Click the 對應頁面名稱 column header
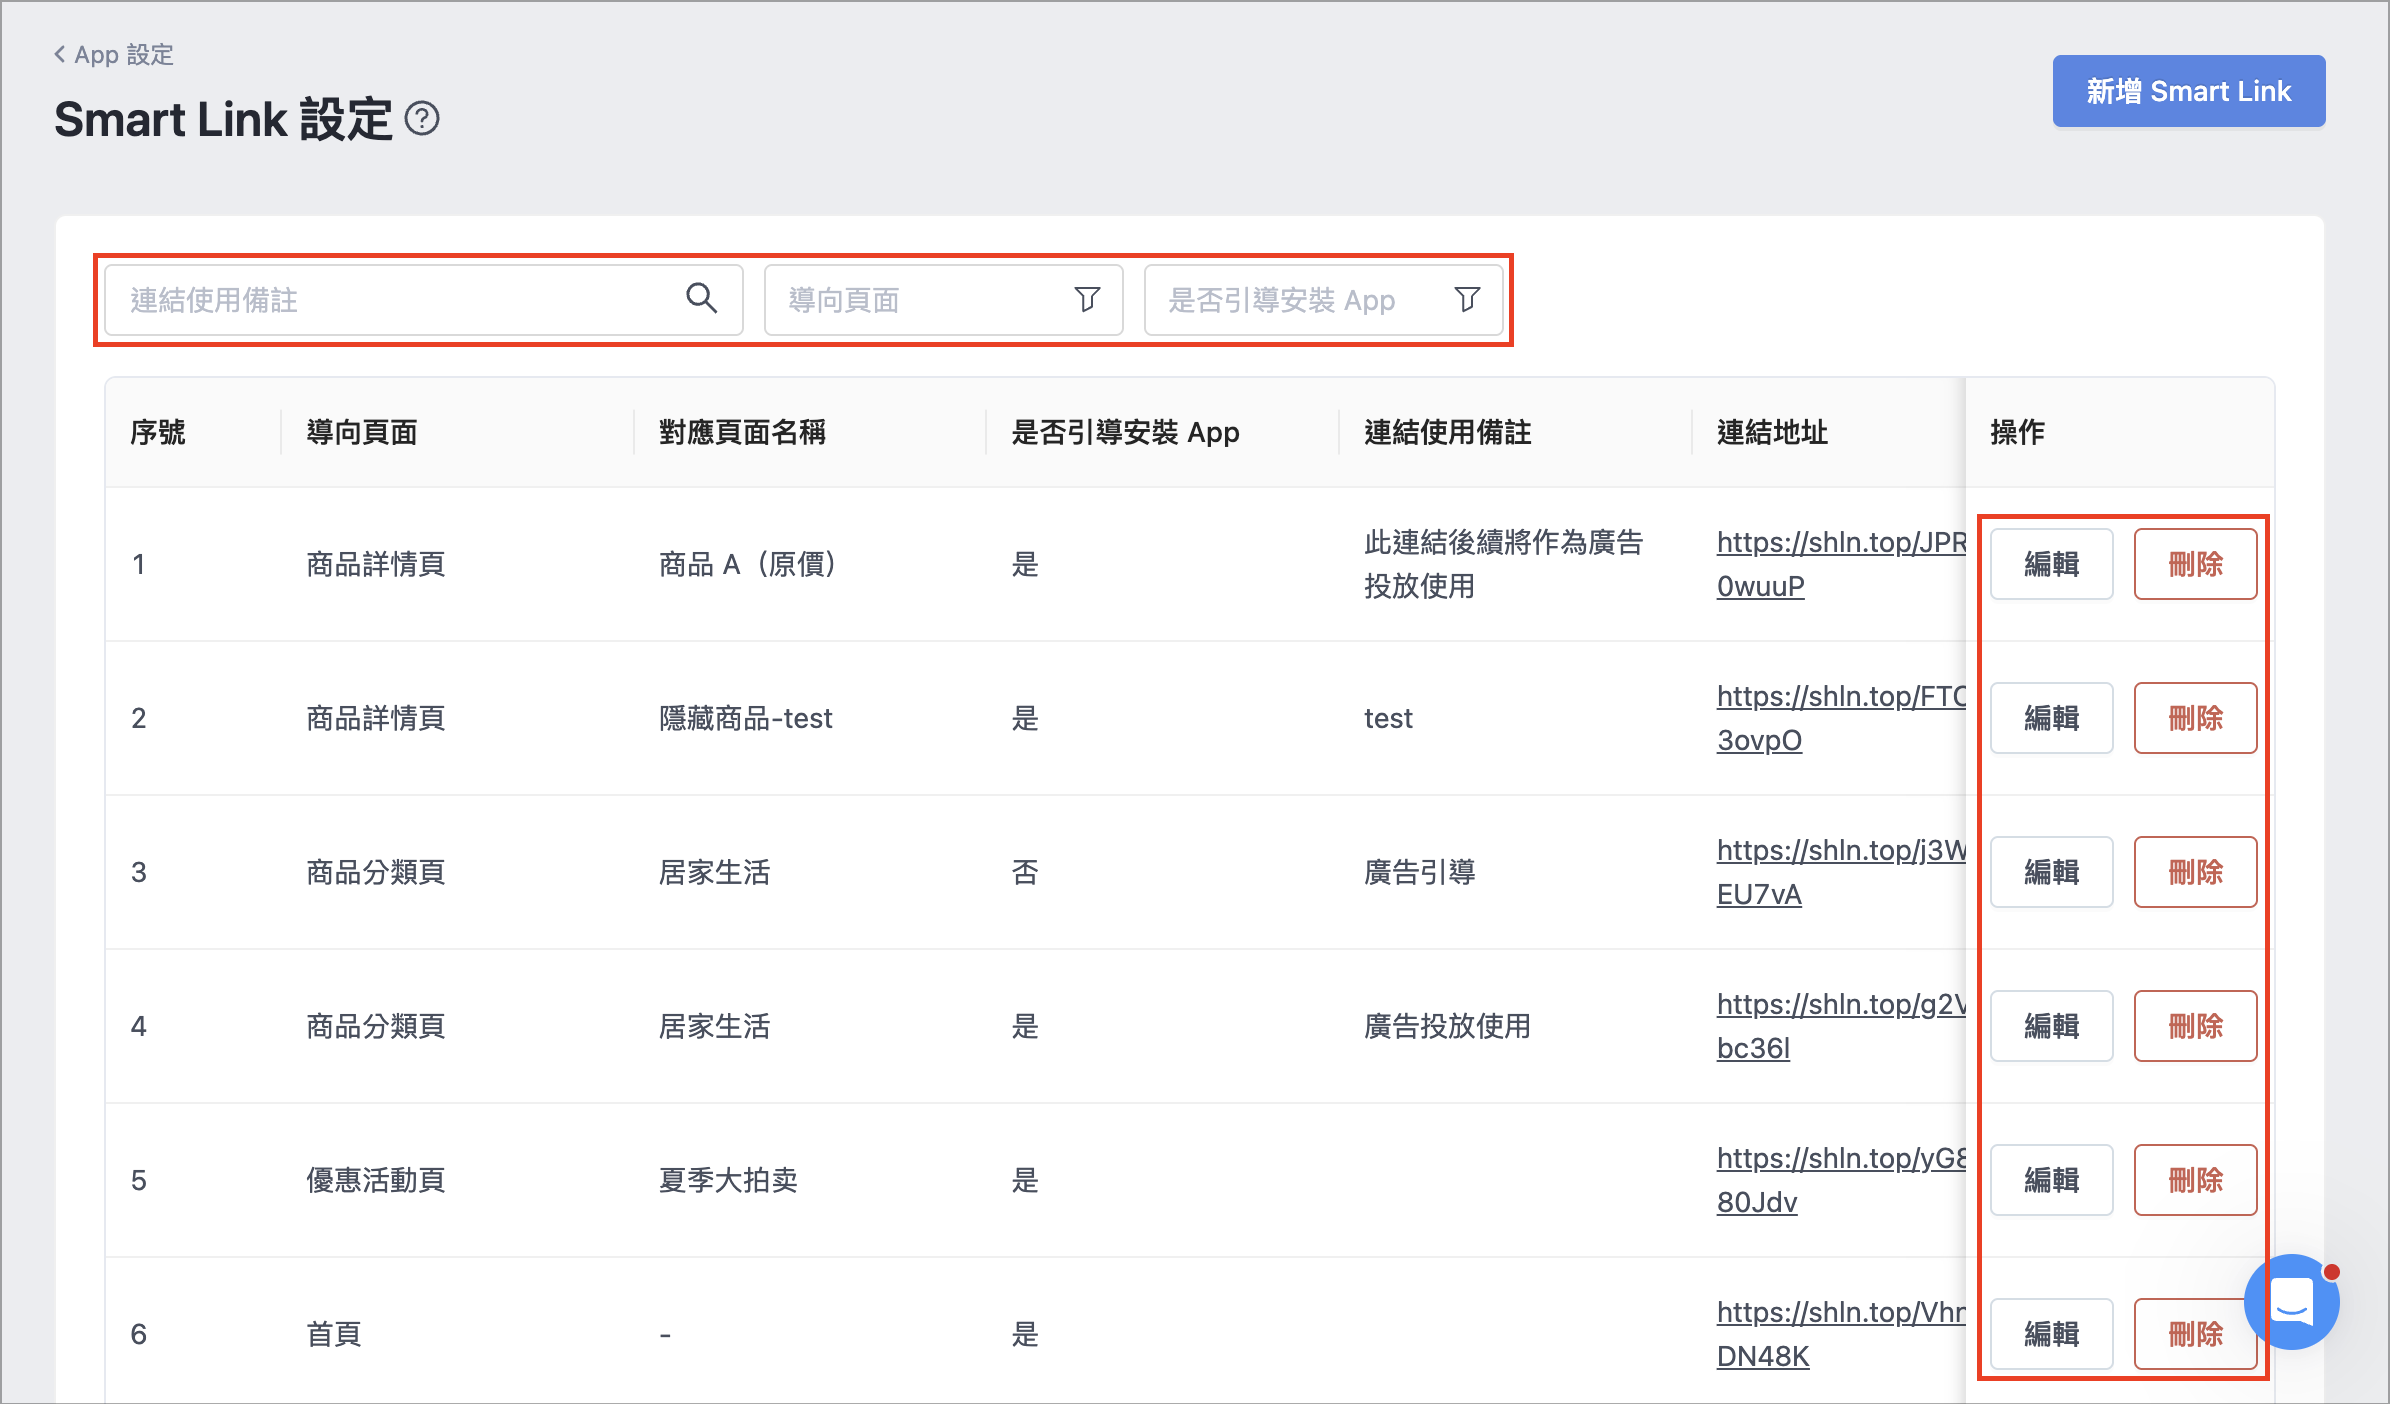 (742, 432)
